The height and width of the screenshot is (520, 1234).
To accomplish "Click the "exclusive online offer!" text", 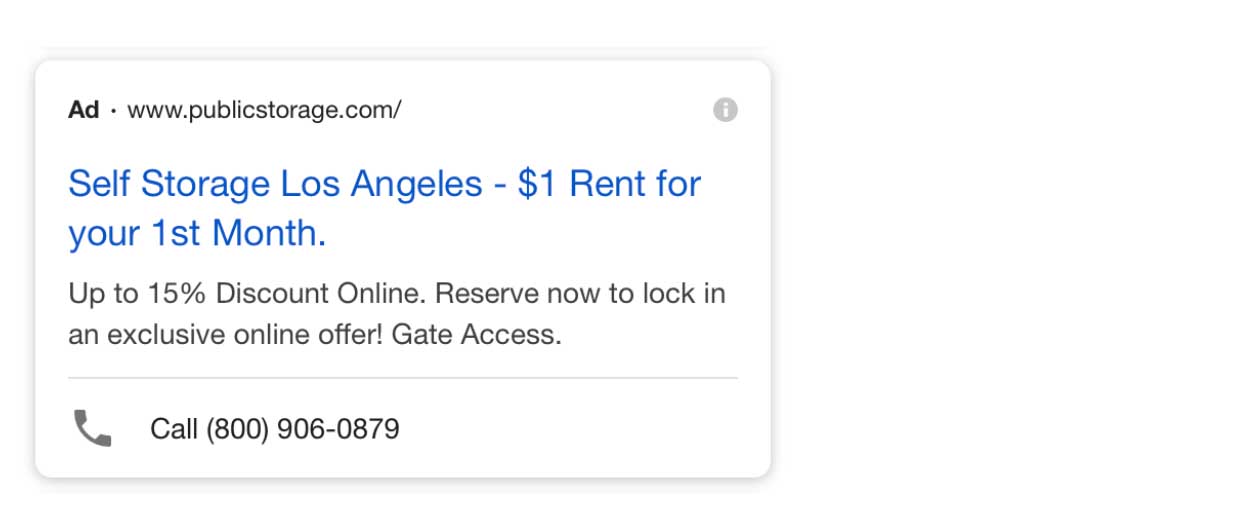I will [245, 334].
